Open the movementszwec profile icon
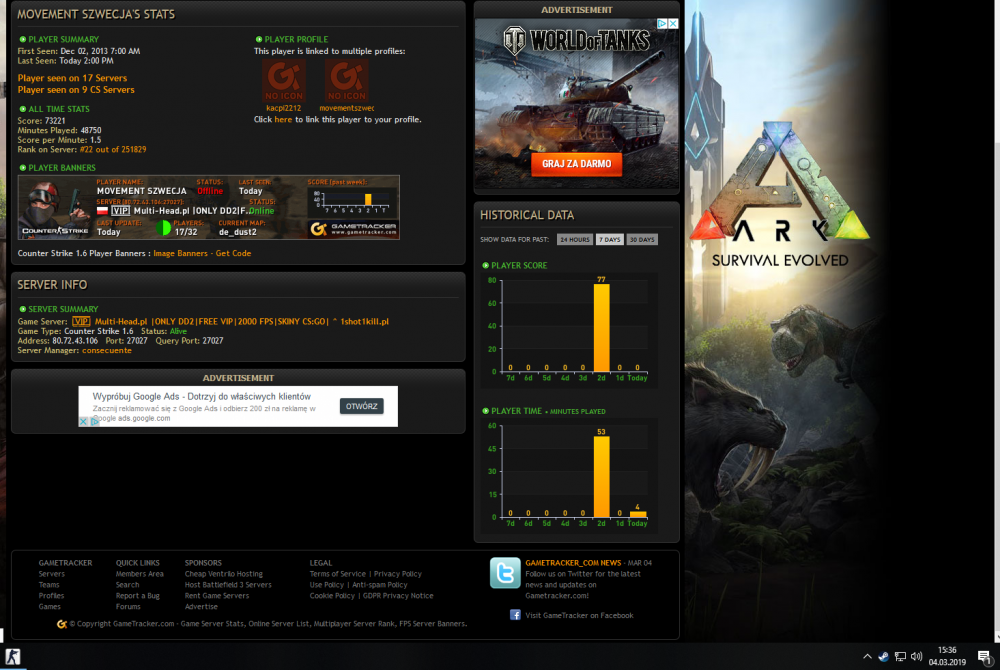This screenshot has width=1000, height=670. tap(346, 80)
